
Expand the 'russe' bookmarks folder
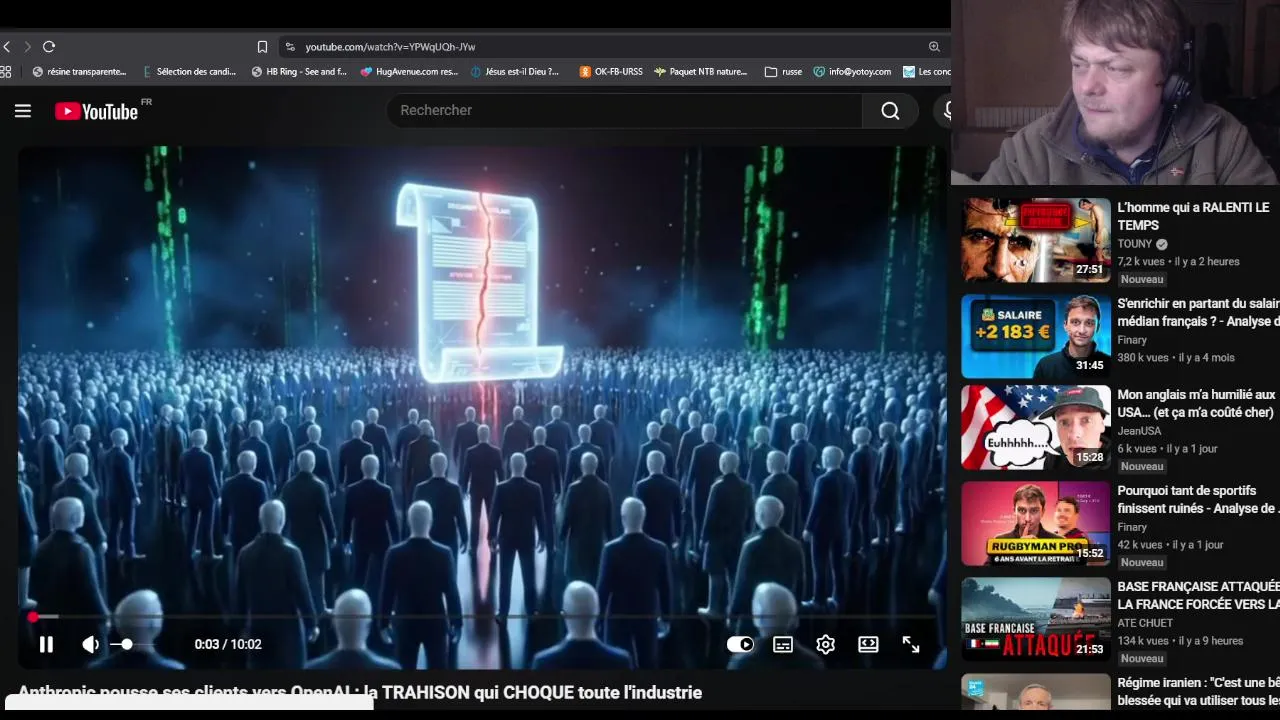tap(783, 72)
